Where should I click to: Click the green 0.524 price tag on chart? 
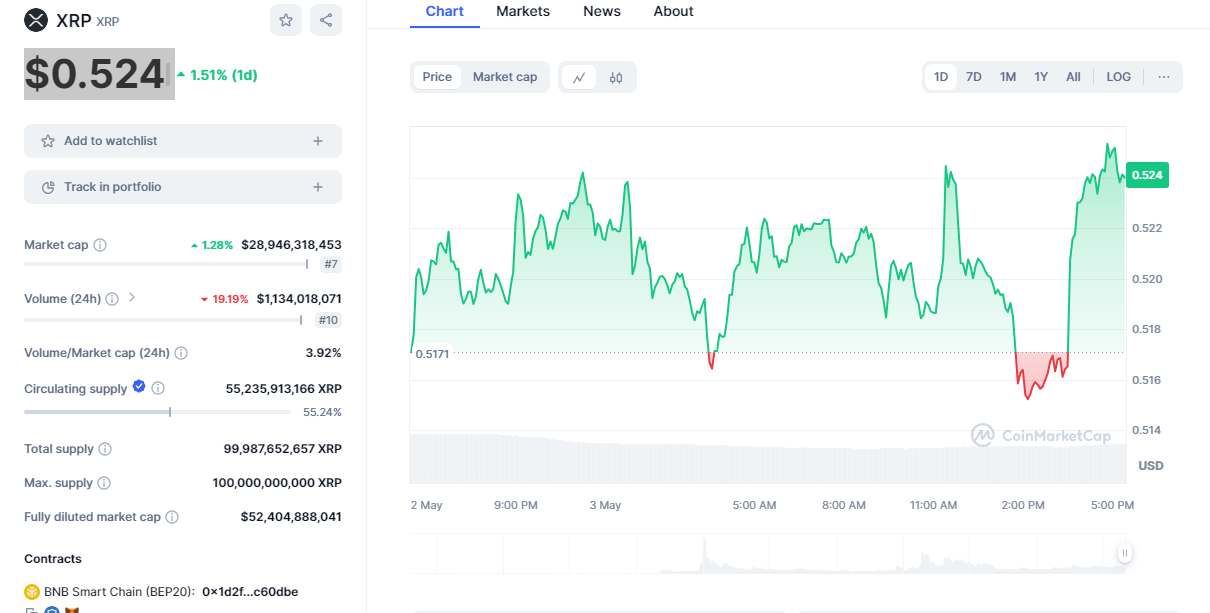1147,175
